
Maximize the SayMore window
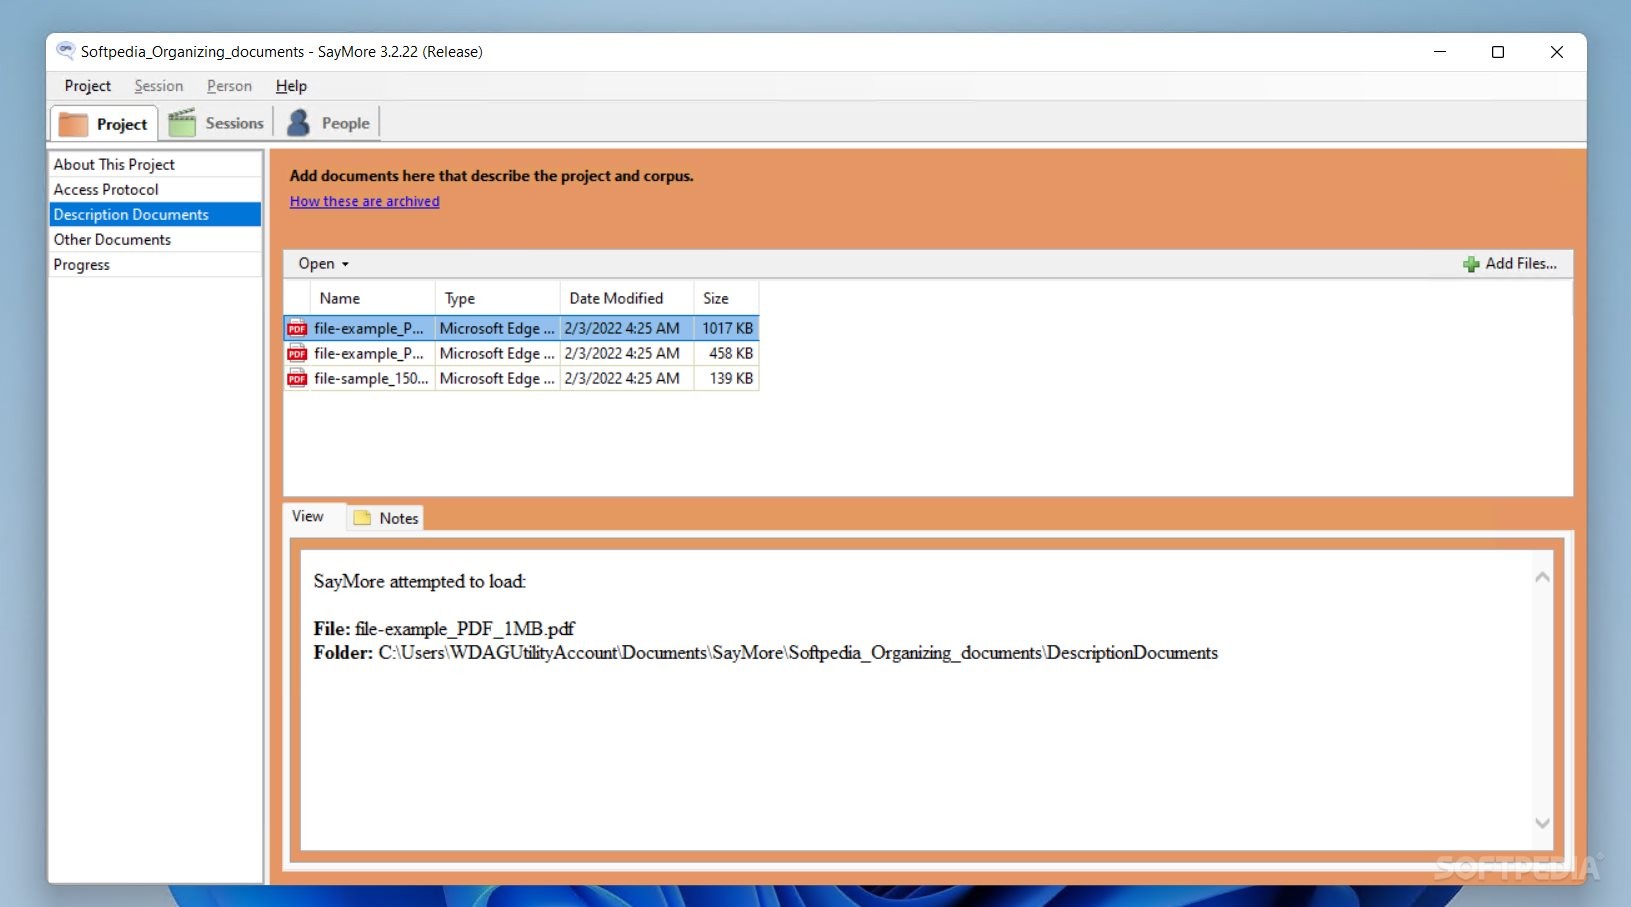tap(1498, 52)
